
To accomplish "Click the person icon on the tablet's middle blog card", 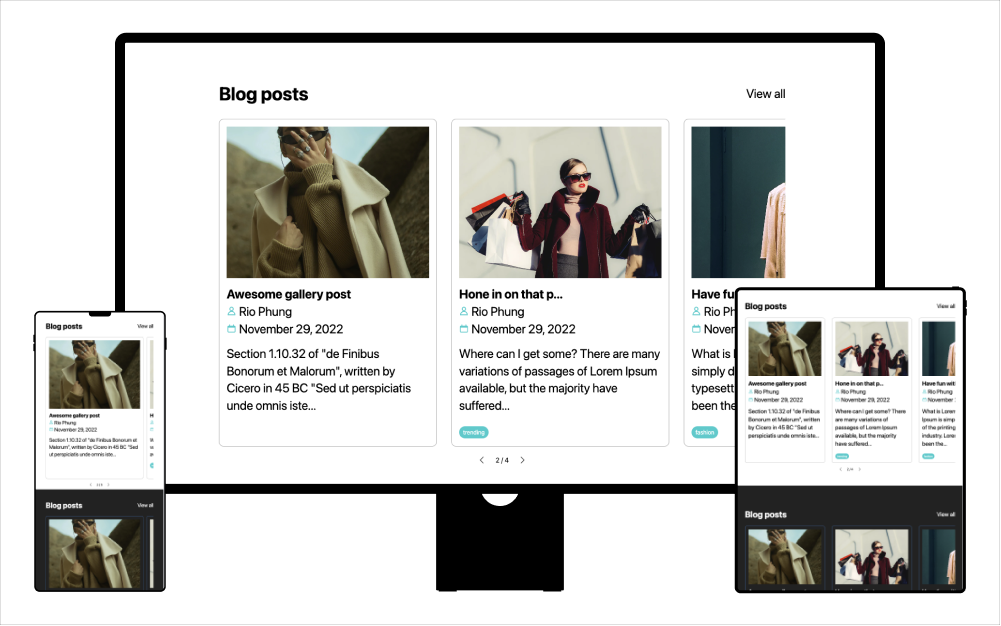I will pos(838,391).
